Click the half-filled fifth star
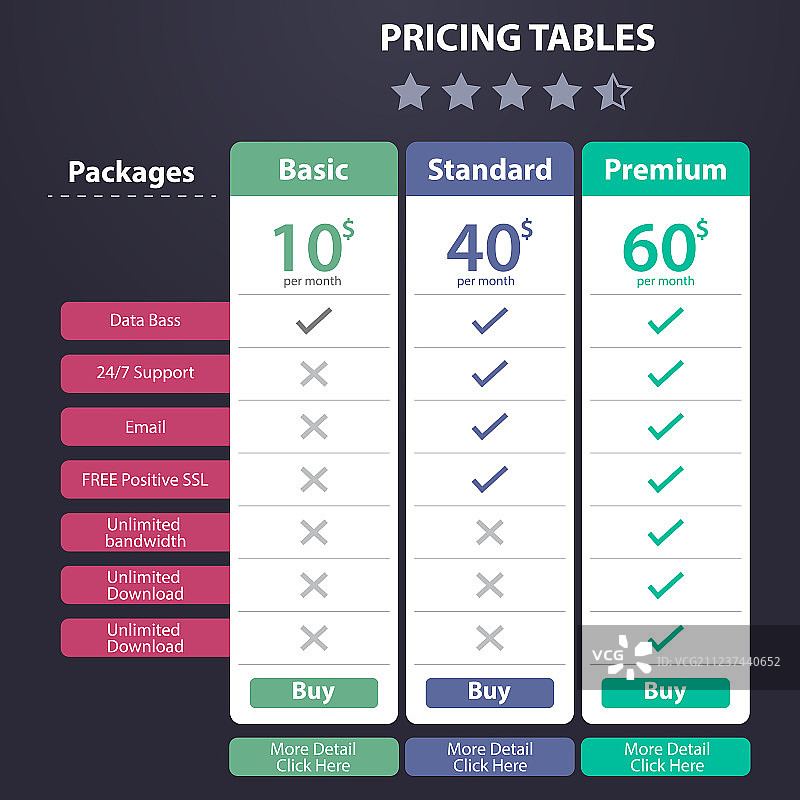800x800 pixels. [612, 92]
